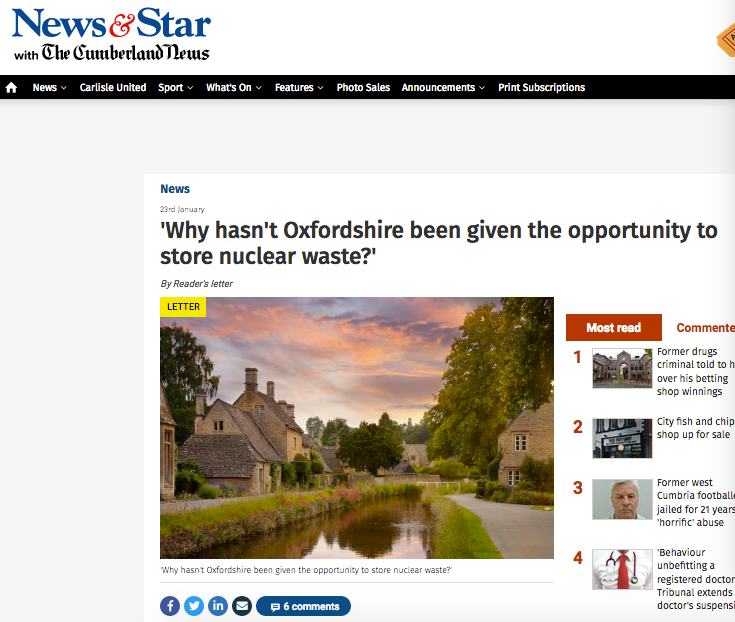Click the News category link
The image size is (735, 622).
[x=175, y=189]
